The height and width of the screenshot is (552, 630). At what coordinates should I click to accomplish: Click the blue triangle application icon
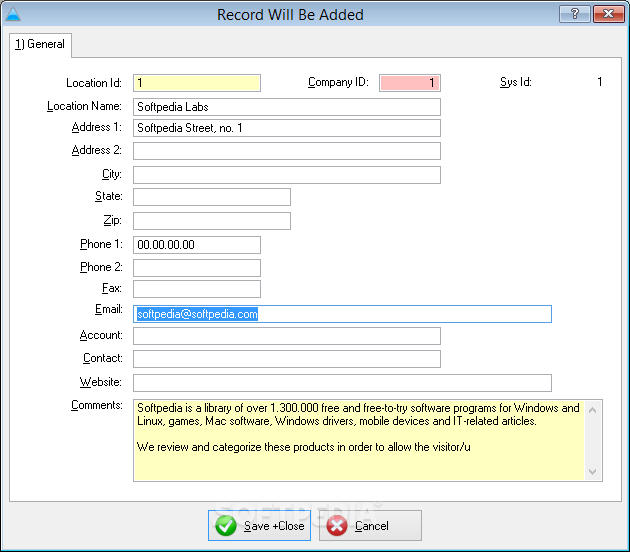[13, 14]
